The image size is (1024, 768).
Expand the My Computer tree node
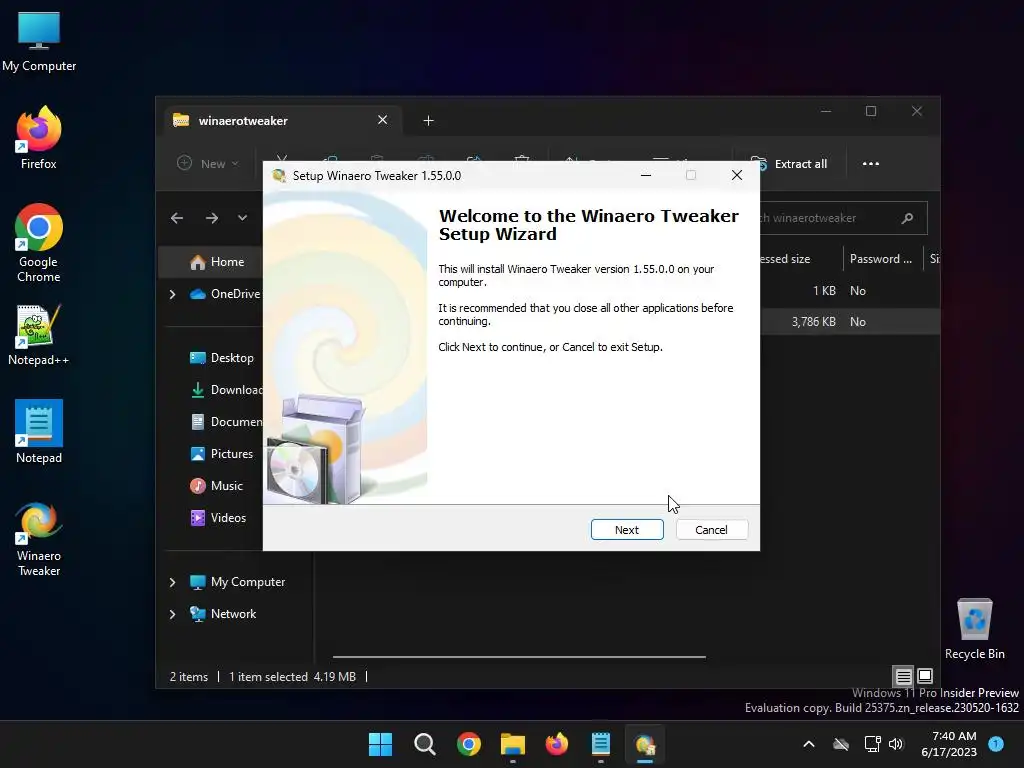tap(172, 582)
